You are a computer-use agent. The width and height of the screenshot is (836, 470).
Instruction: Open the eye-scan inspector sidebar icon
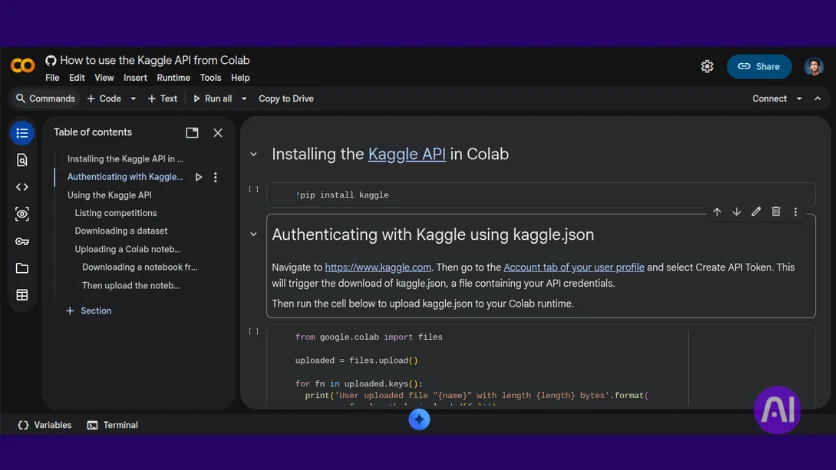22,214
